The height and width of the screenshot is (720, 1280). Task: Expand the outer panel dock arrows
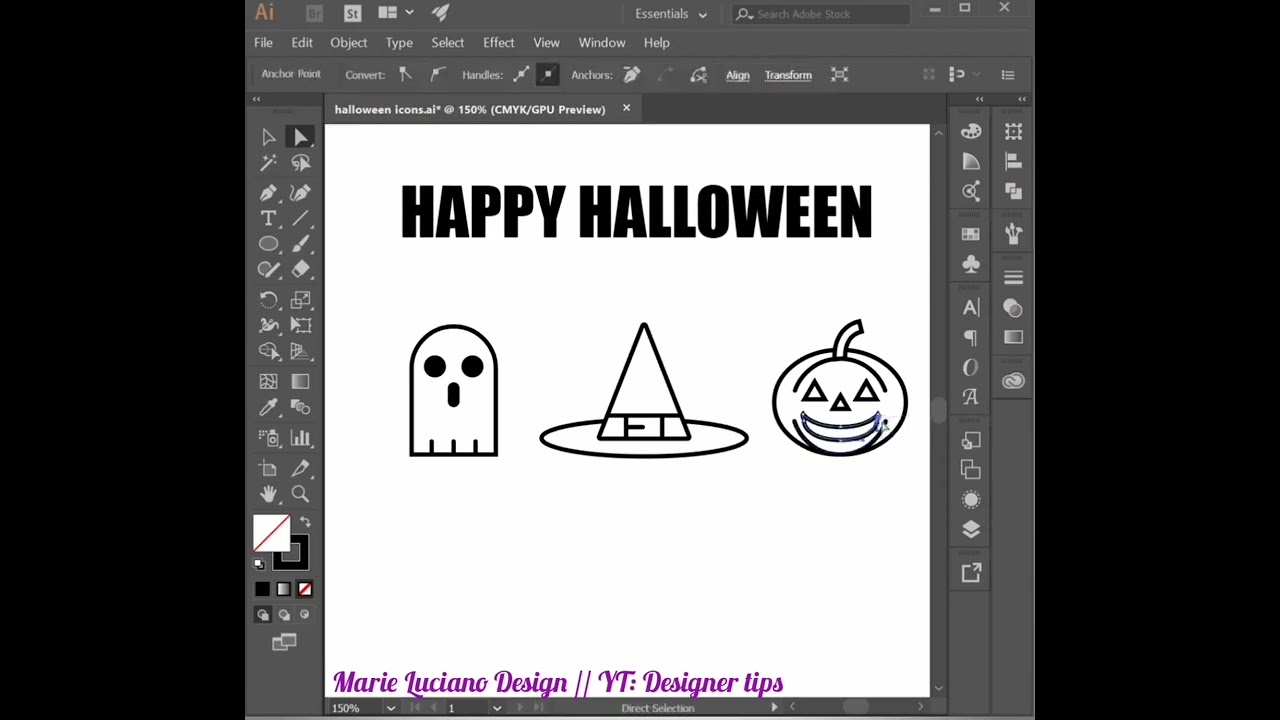pyautogui.click(x=1022, y=99)
